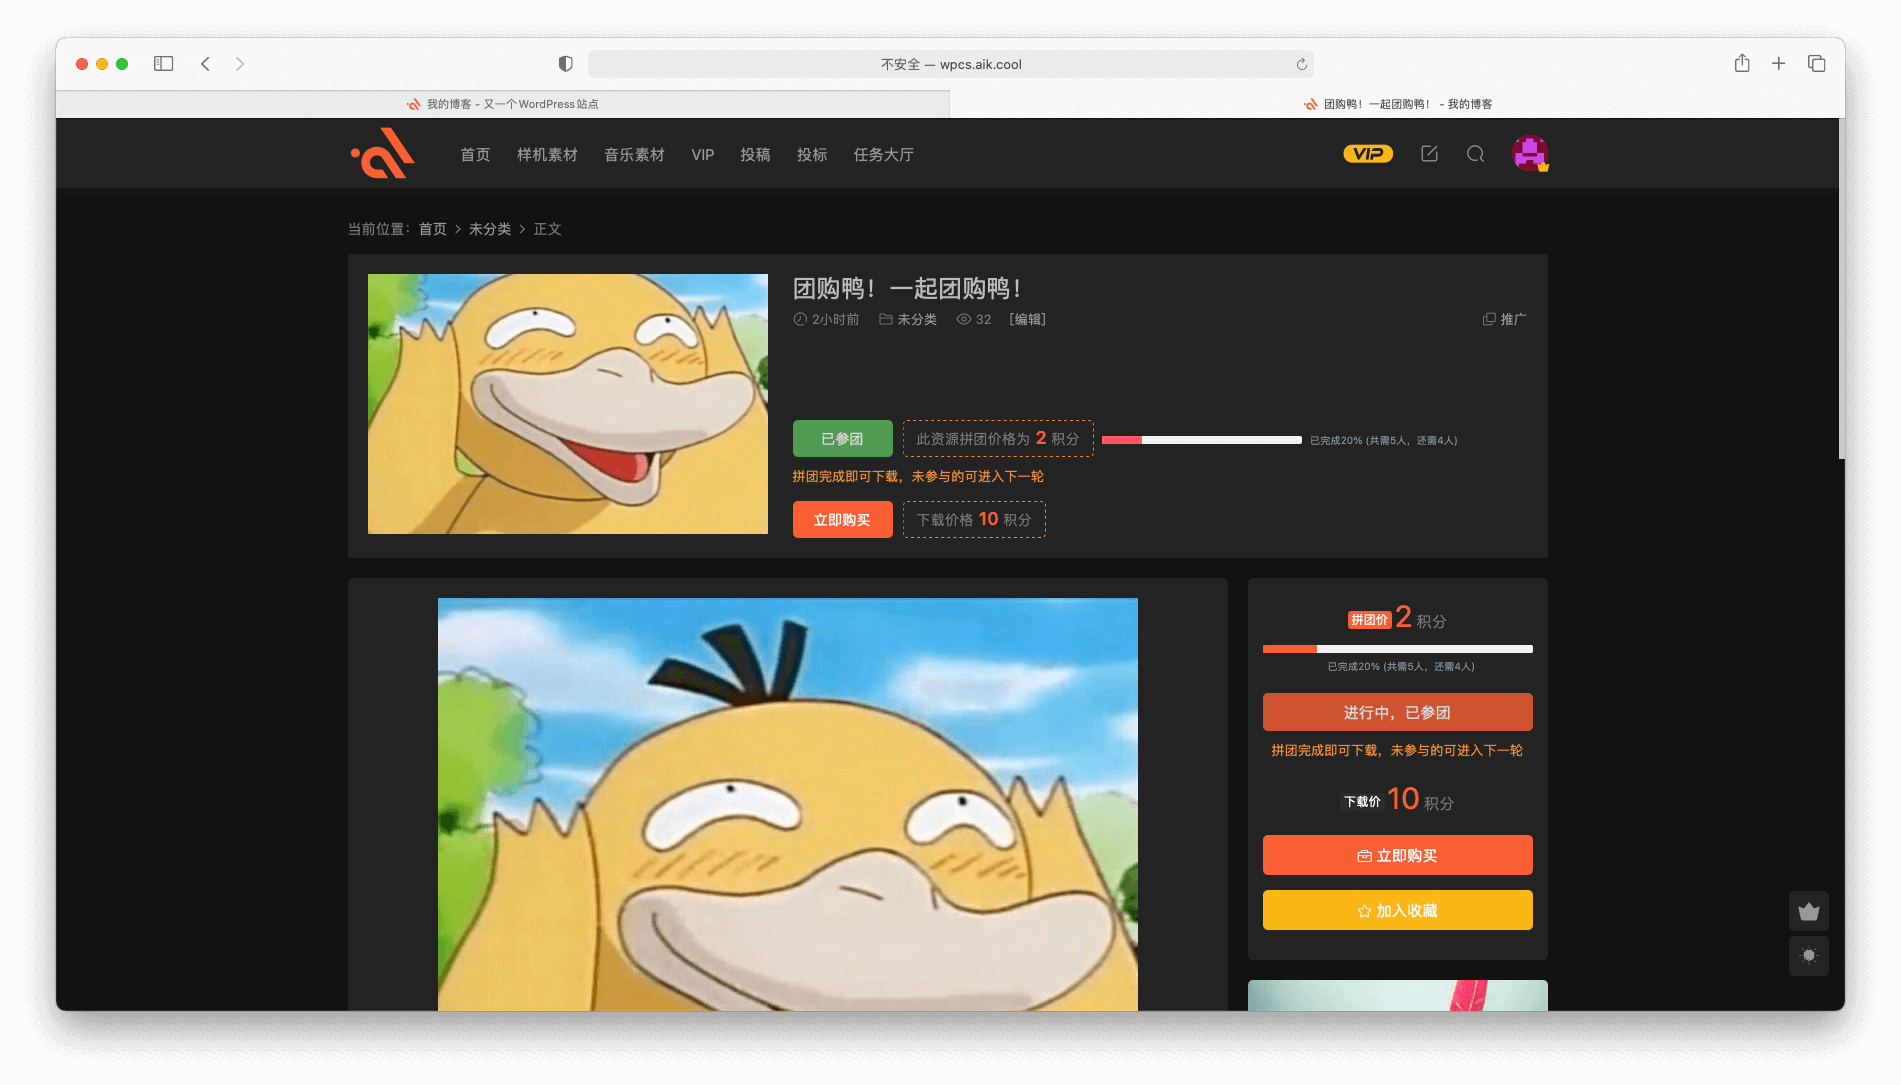Image resolution: width=1901 pixels, height=1085 pixels.
Task: Click the crown floating button
Action: coord(1808,911)
